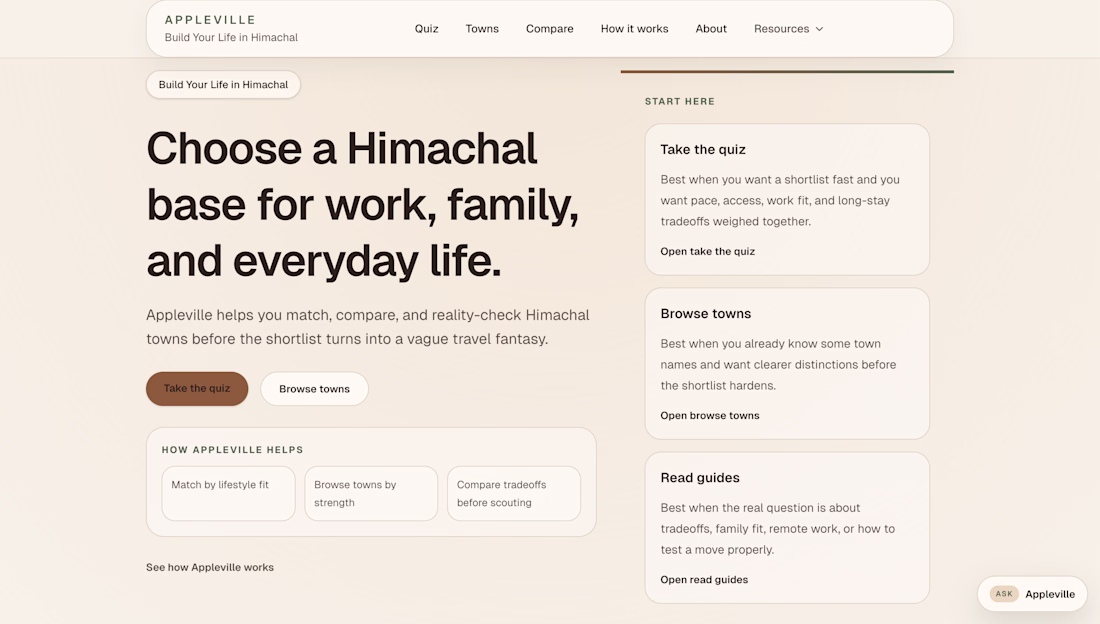Click Open take the quiz link

707,251
